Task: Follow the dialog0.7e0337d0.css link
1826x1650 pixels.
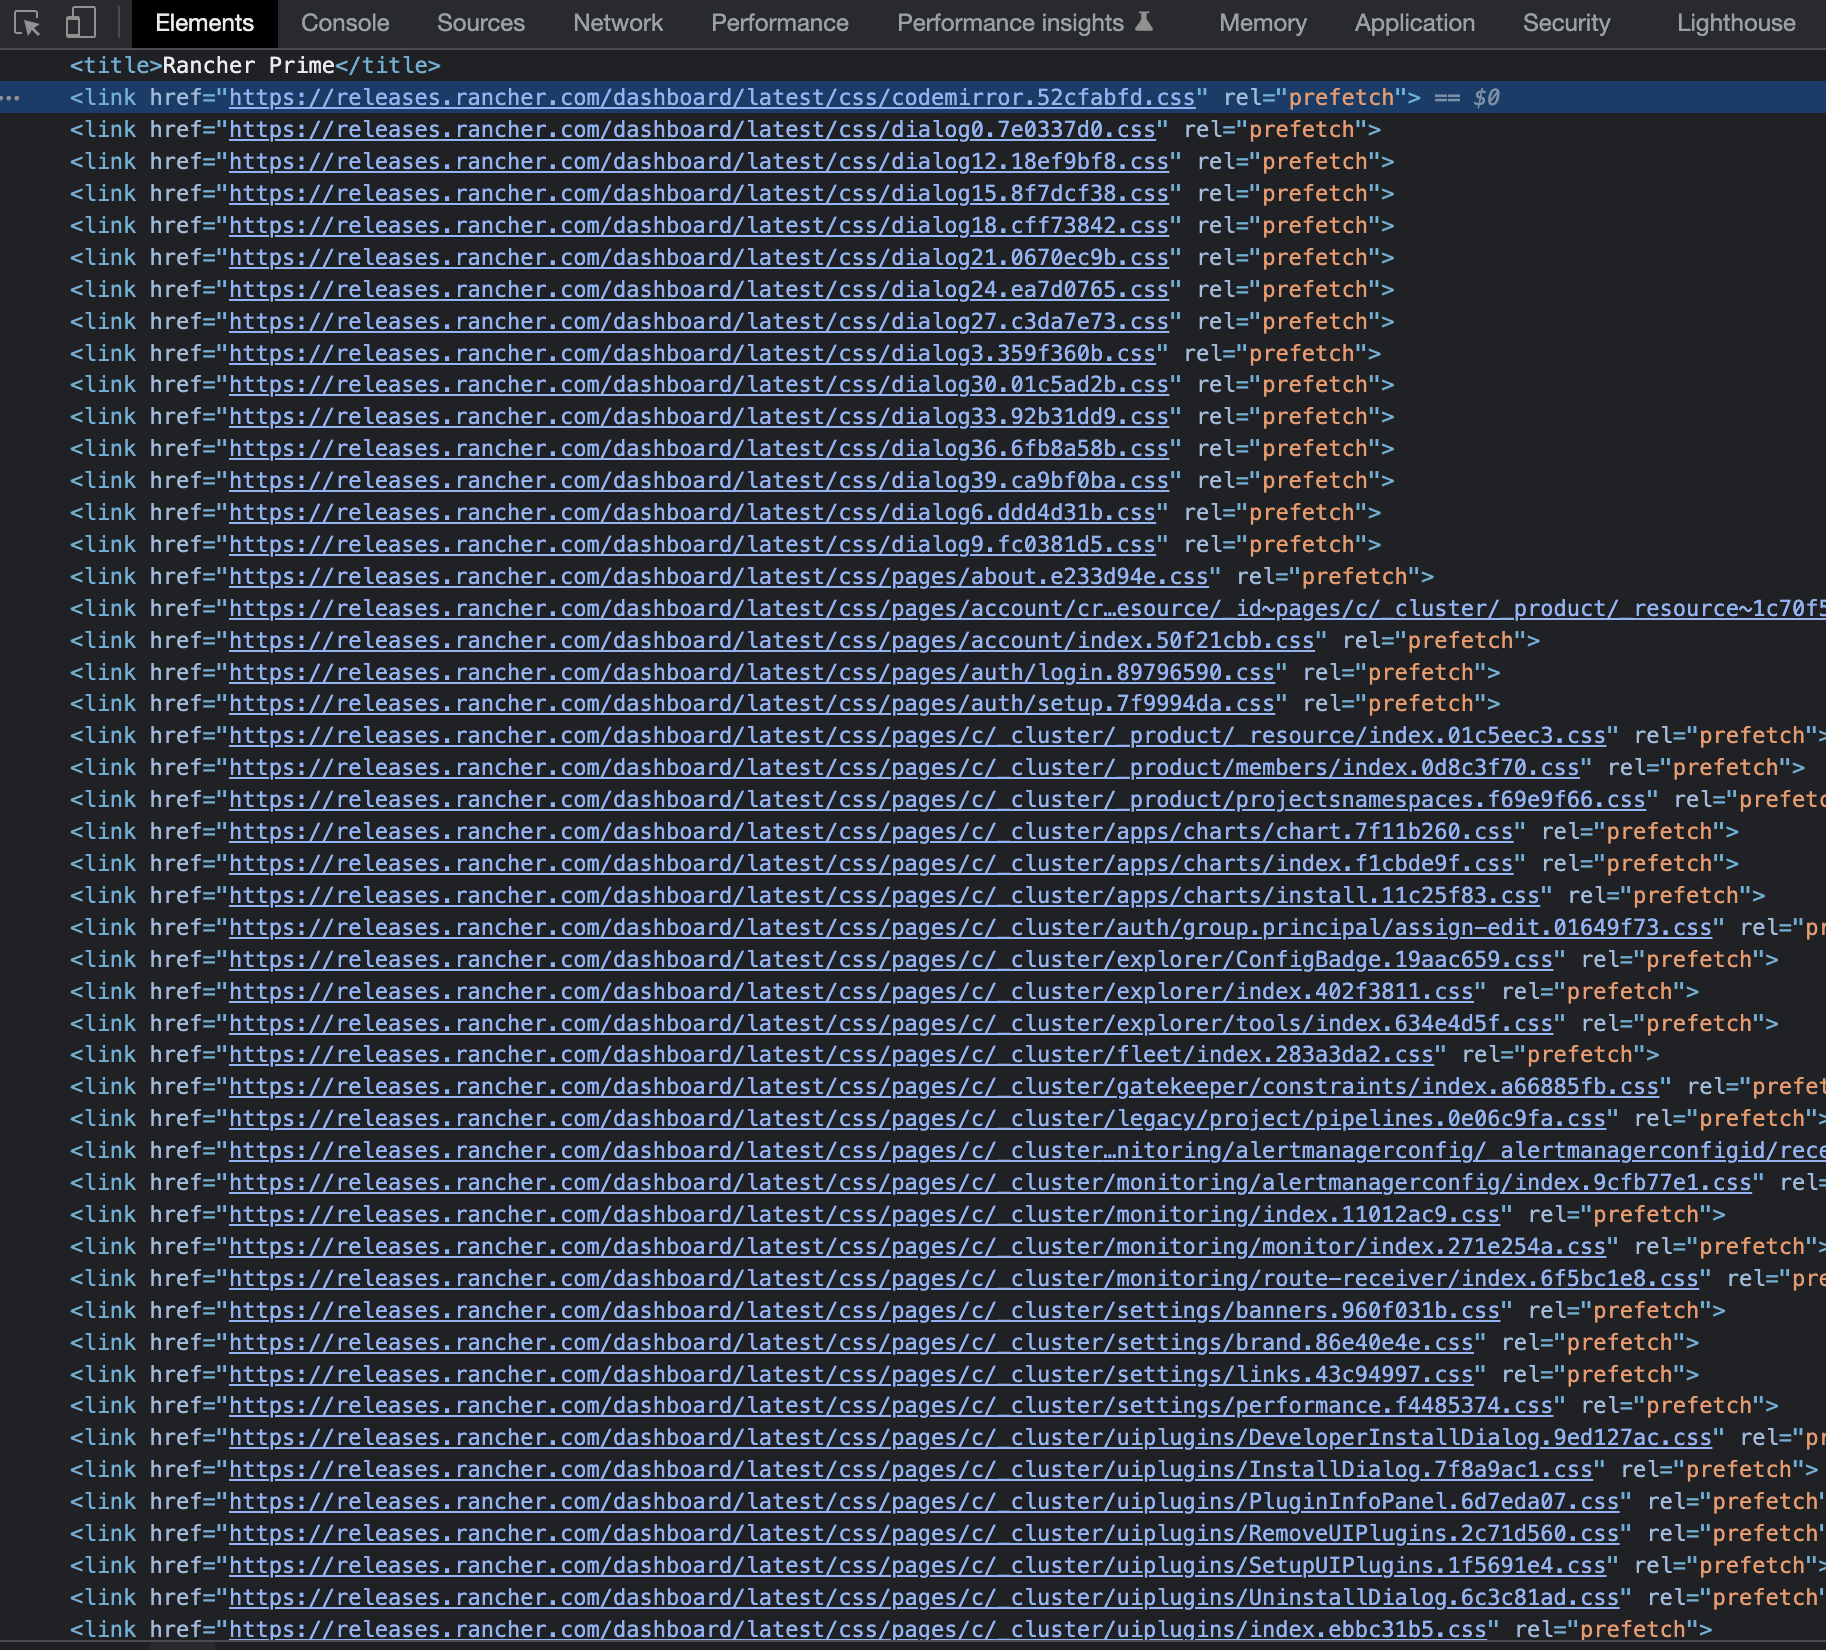Action: (x=694, y=129)
